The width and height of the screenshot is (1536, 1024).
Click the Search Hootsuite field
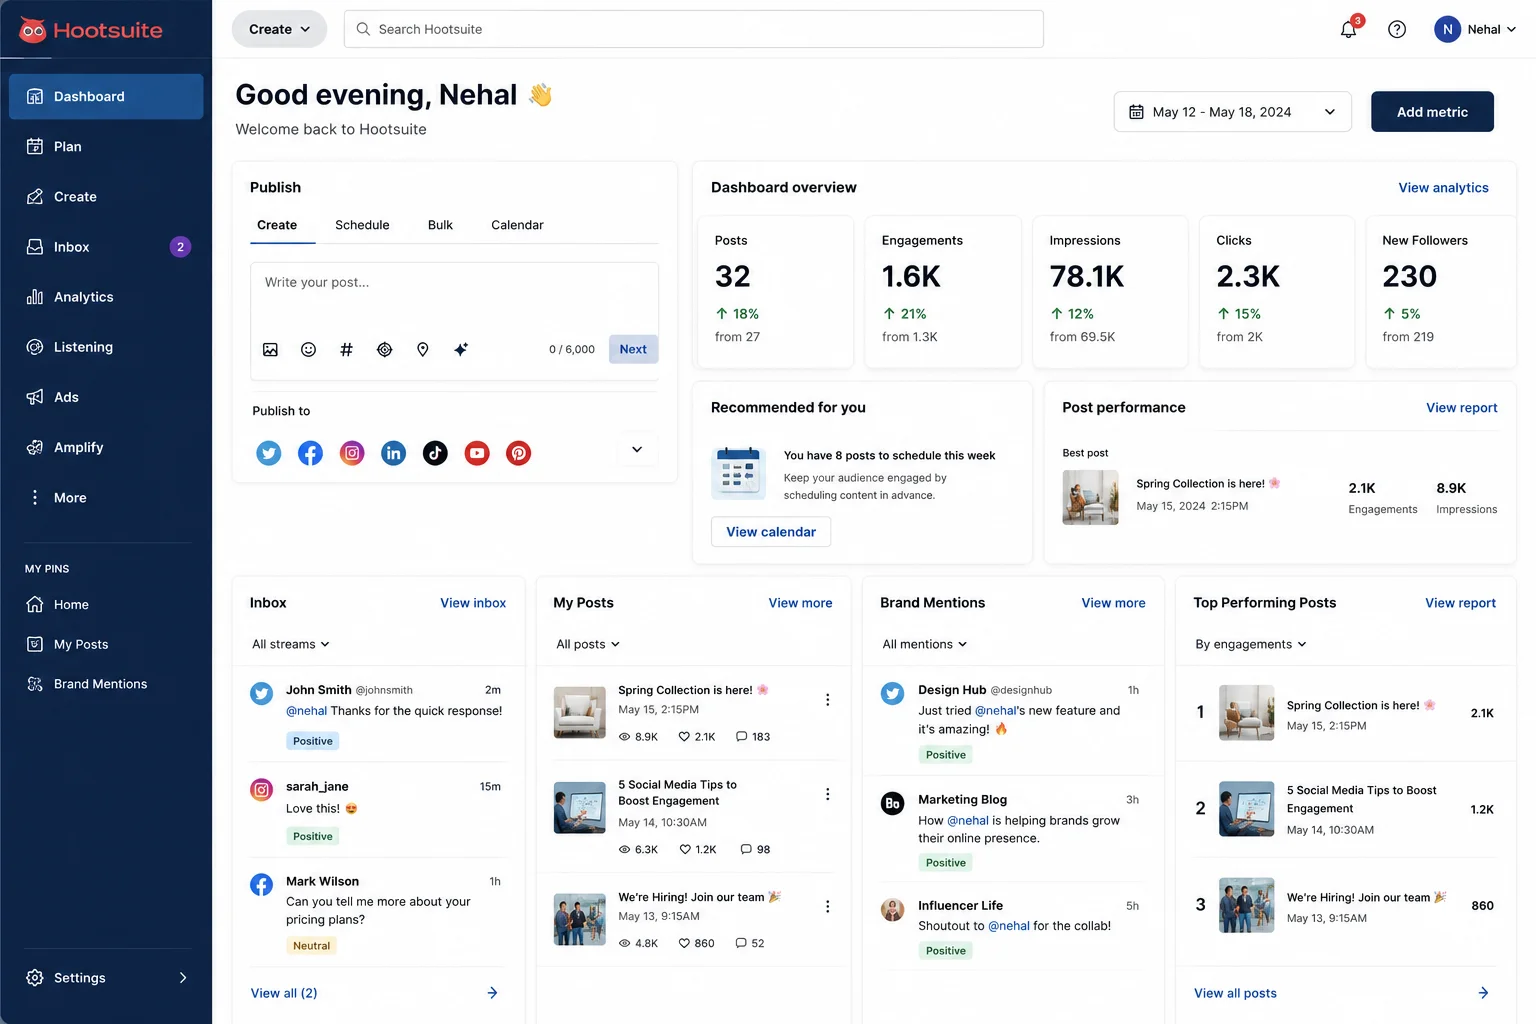(693, 29)
